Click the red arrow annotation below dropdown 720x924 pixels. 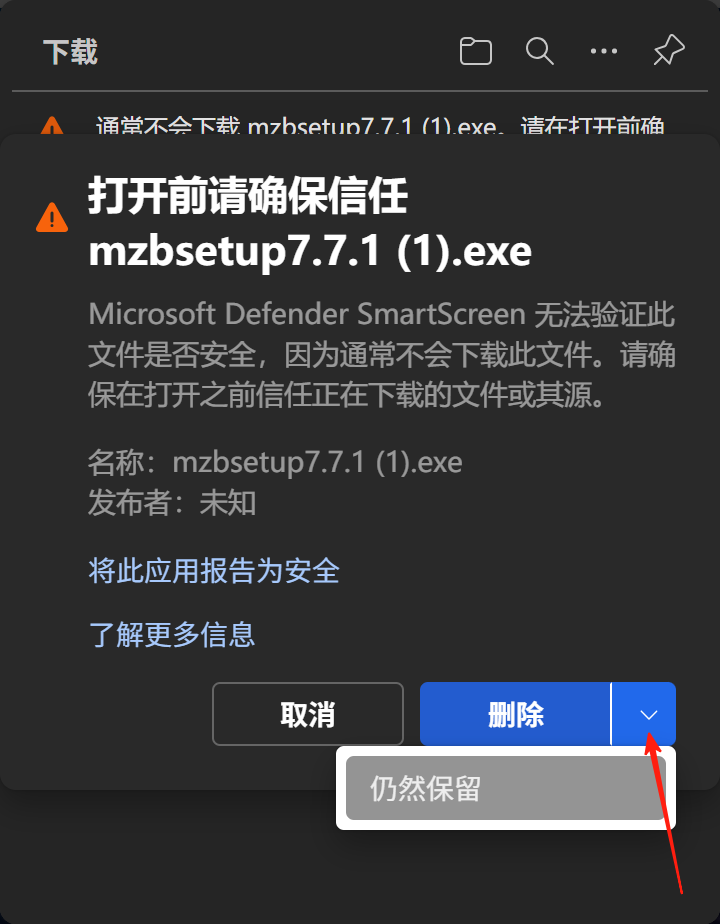tap(665, 813)
